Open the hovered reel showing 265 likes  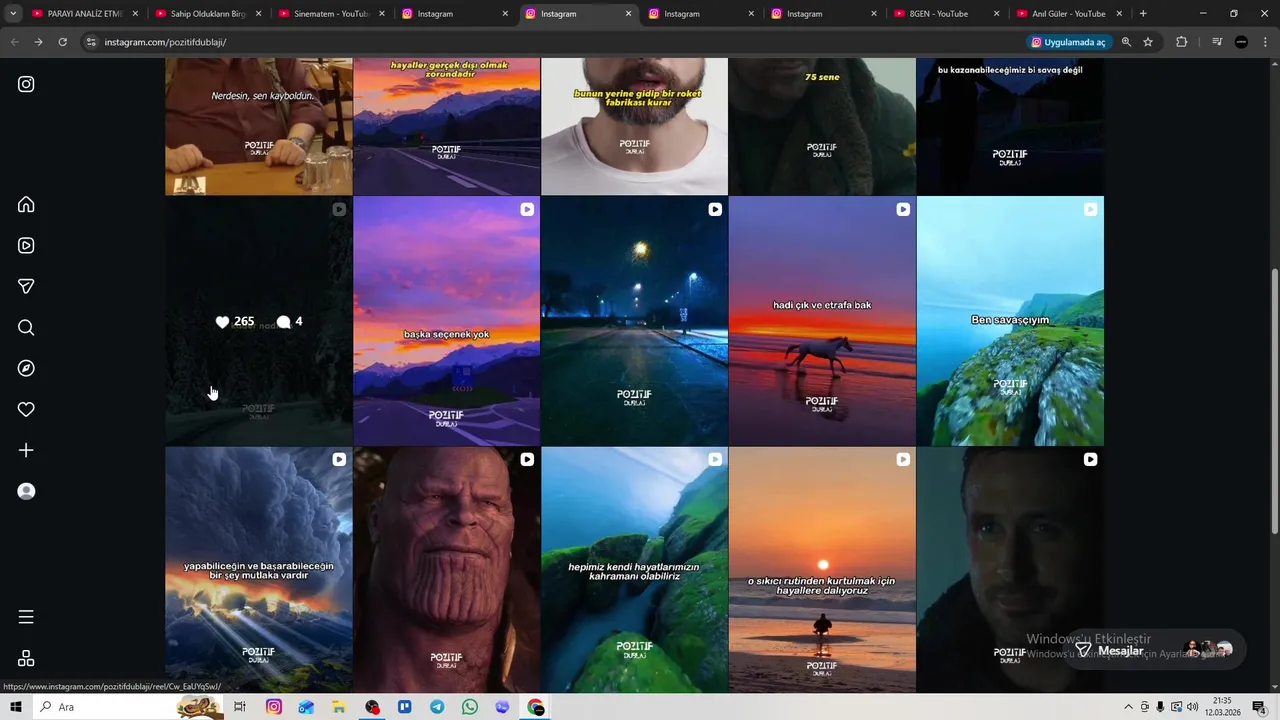259,321
